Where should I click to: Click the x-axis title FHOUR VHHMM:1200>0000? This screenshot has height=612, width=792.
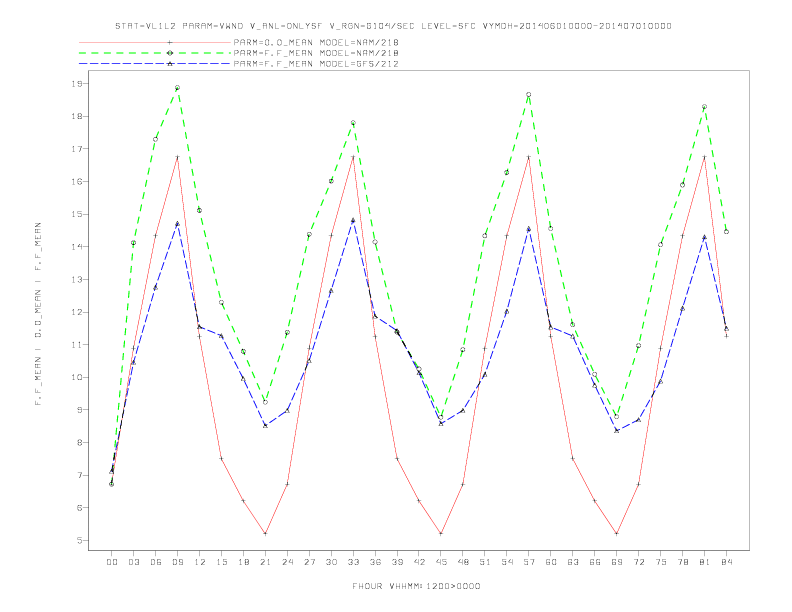tap(416, 586)
